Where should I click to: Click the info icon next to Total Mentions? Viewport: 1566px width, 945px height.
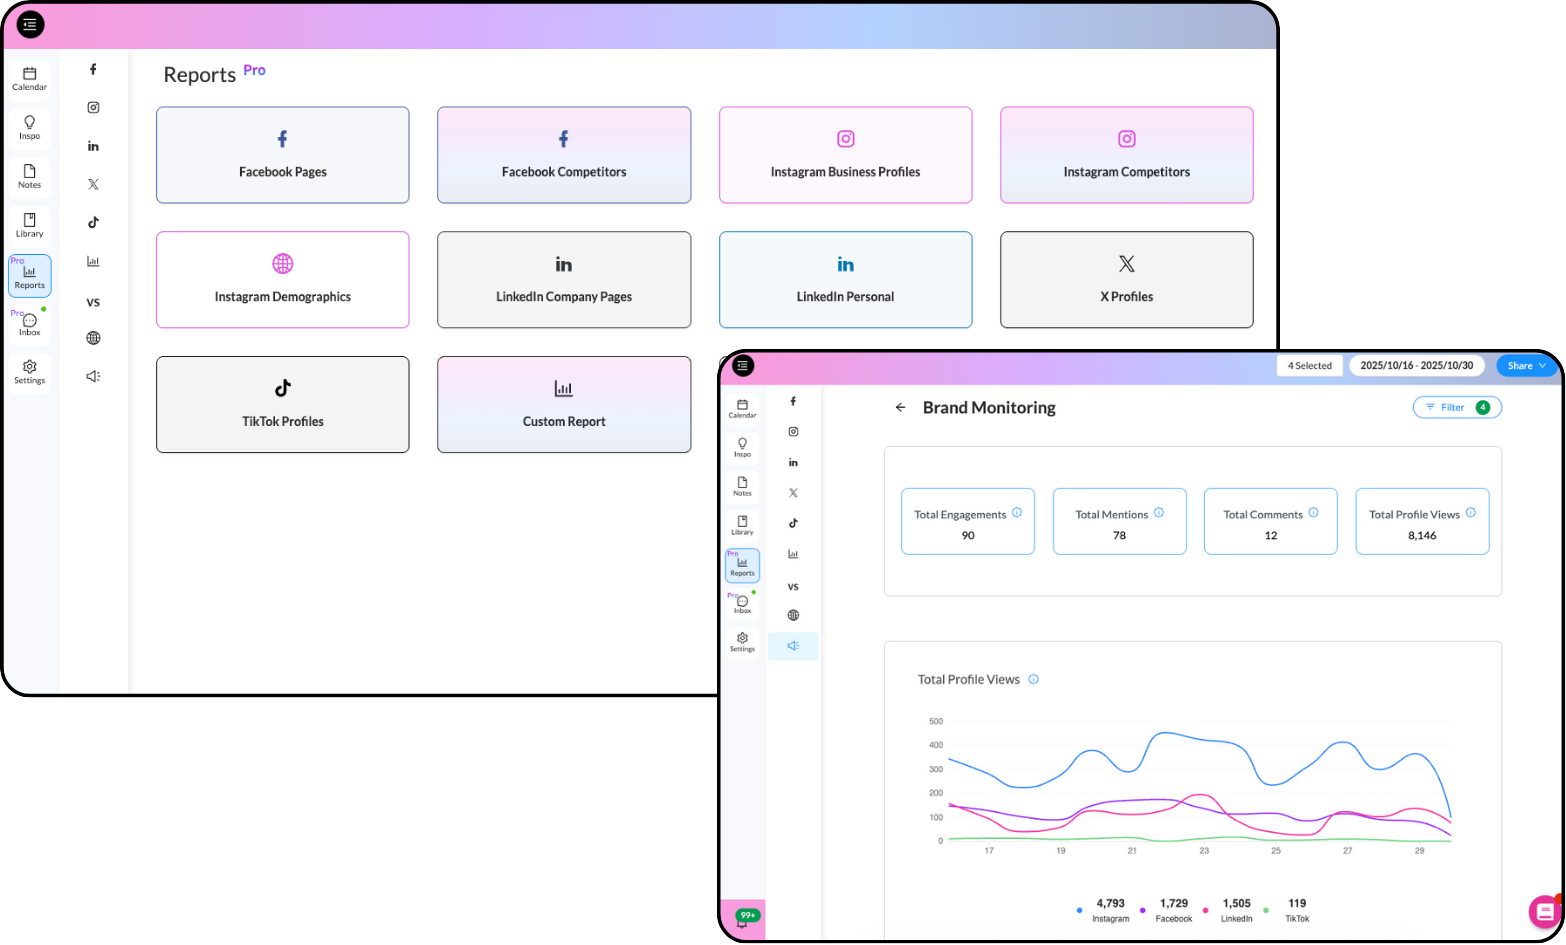point(1159,513)
